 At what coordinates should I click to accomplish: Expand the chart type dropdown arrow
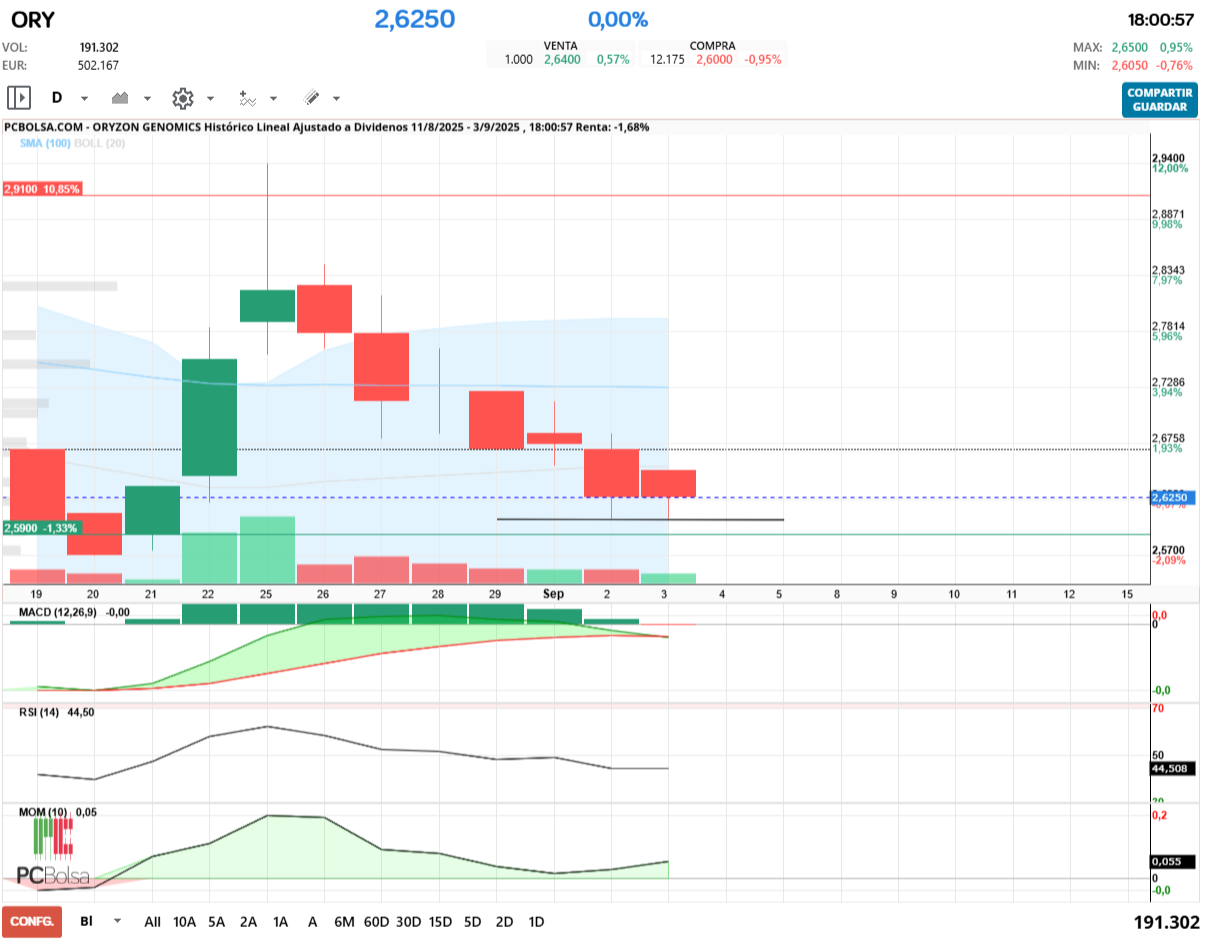click(x=147, y=99)
